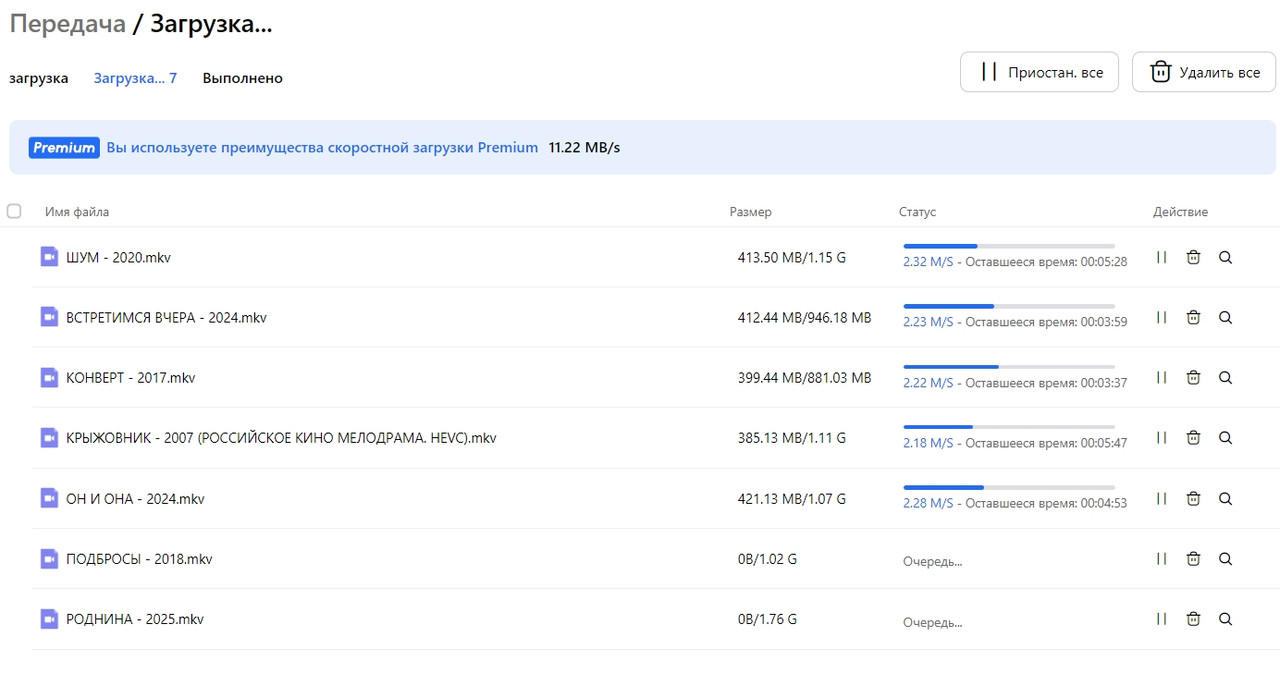The width and height of the screenshot is (1280, 683).
Task: Click size value 399.44 MB/881.03 MB
Action: [805, 378]
